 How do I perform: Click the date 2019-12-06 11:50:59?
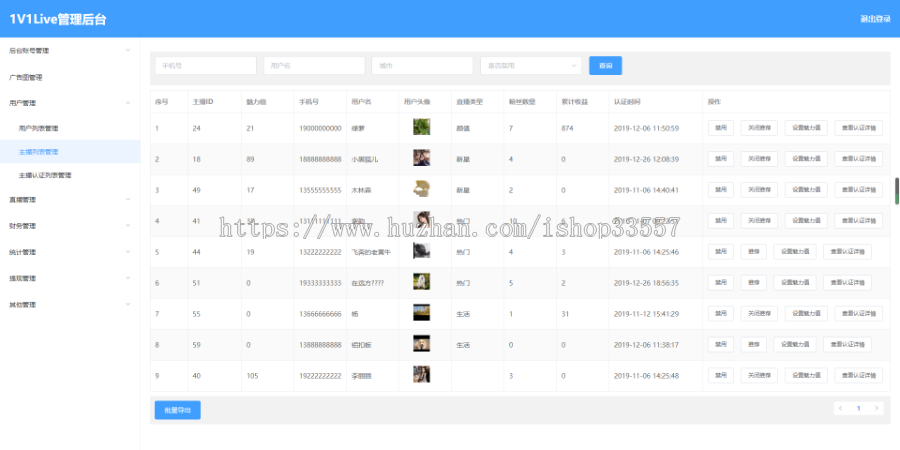pyautogui.click(x=646, y=129)
